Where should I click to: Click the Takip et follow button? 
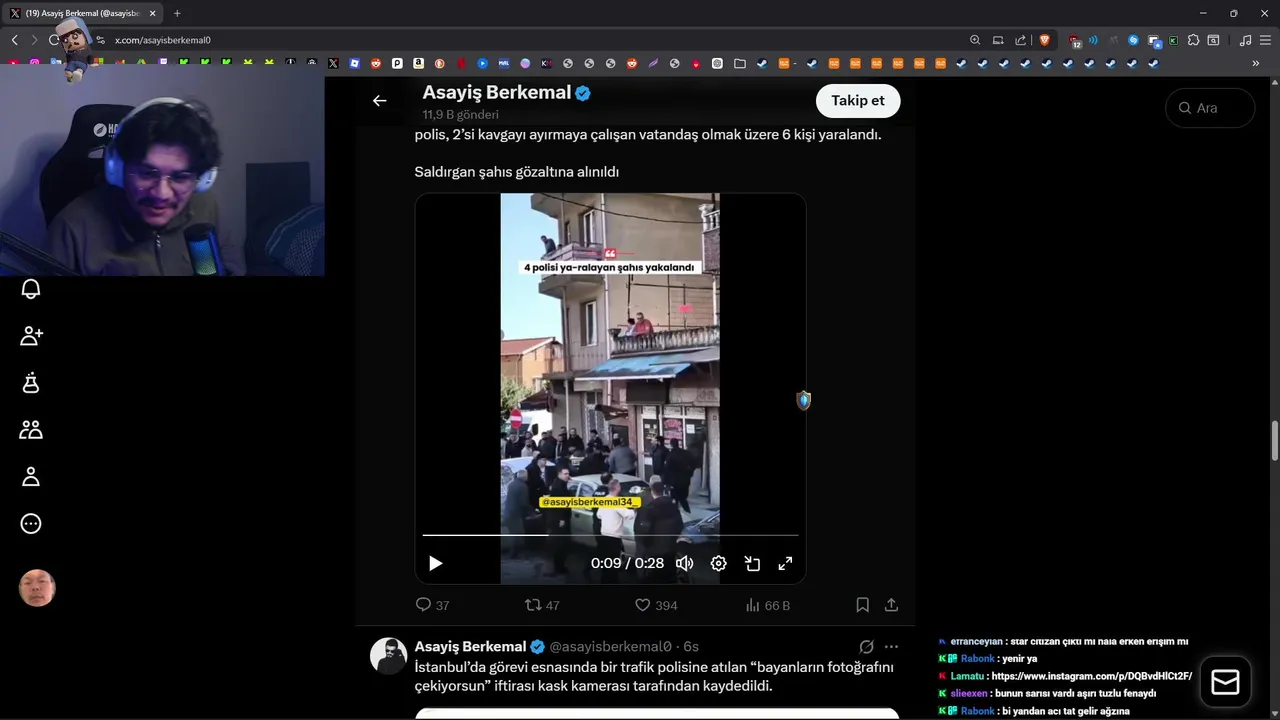click(858, 100)
